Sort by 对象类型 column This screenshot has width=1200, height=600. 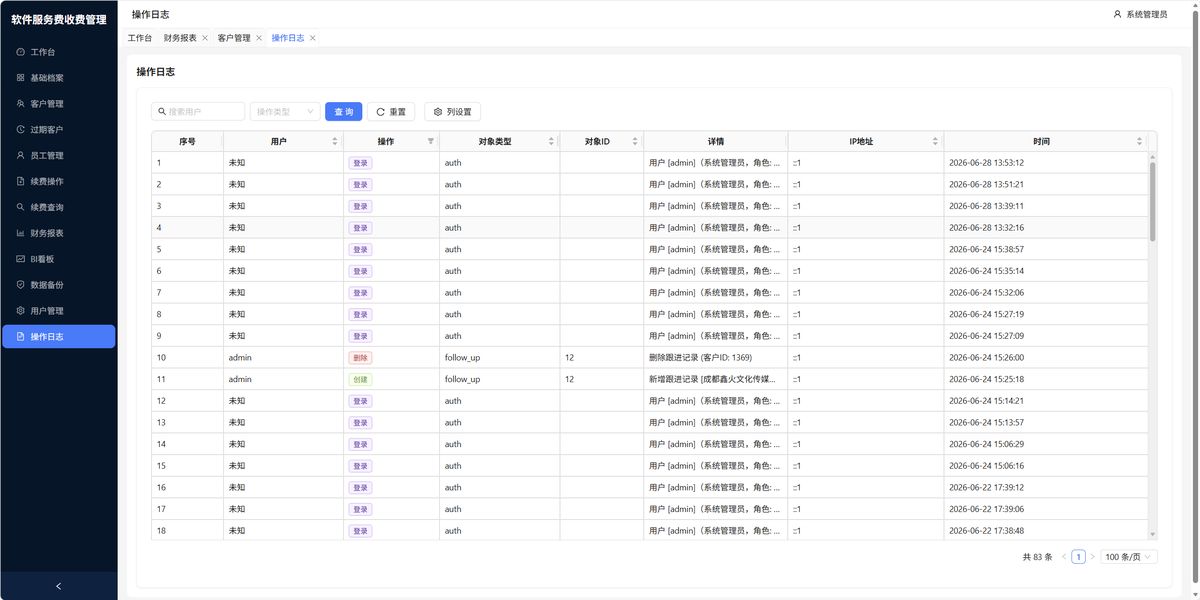(x=551, y=142)
